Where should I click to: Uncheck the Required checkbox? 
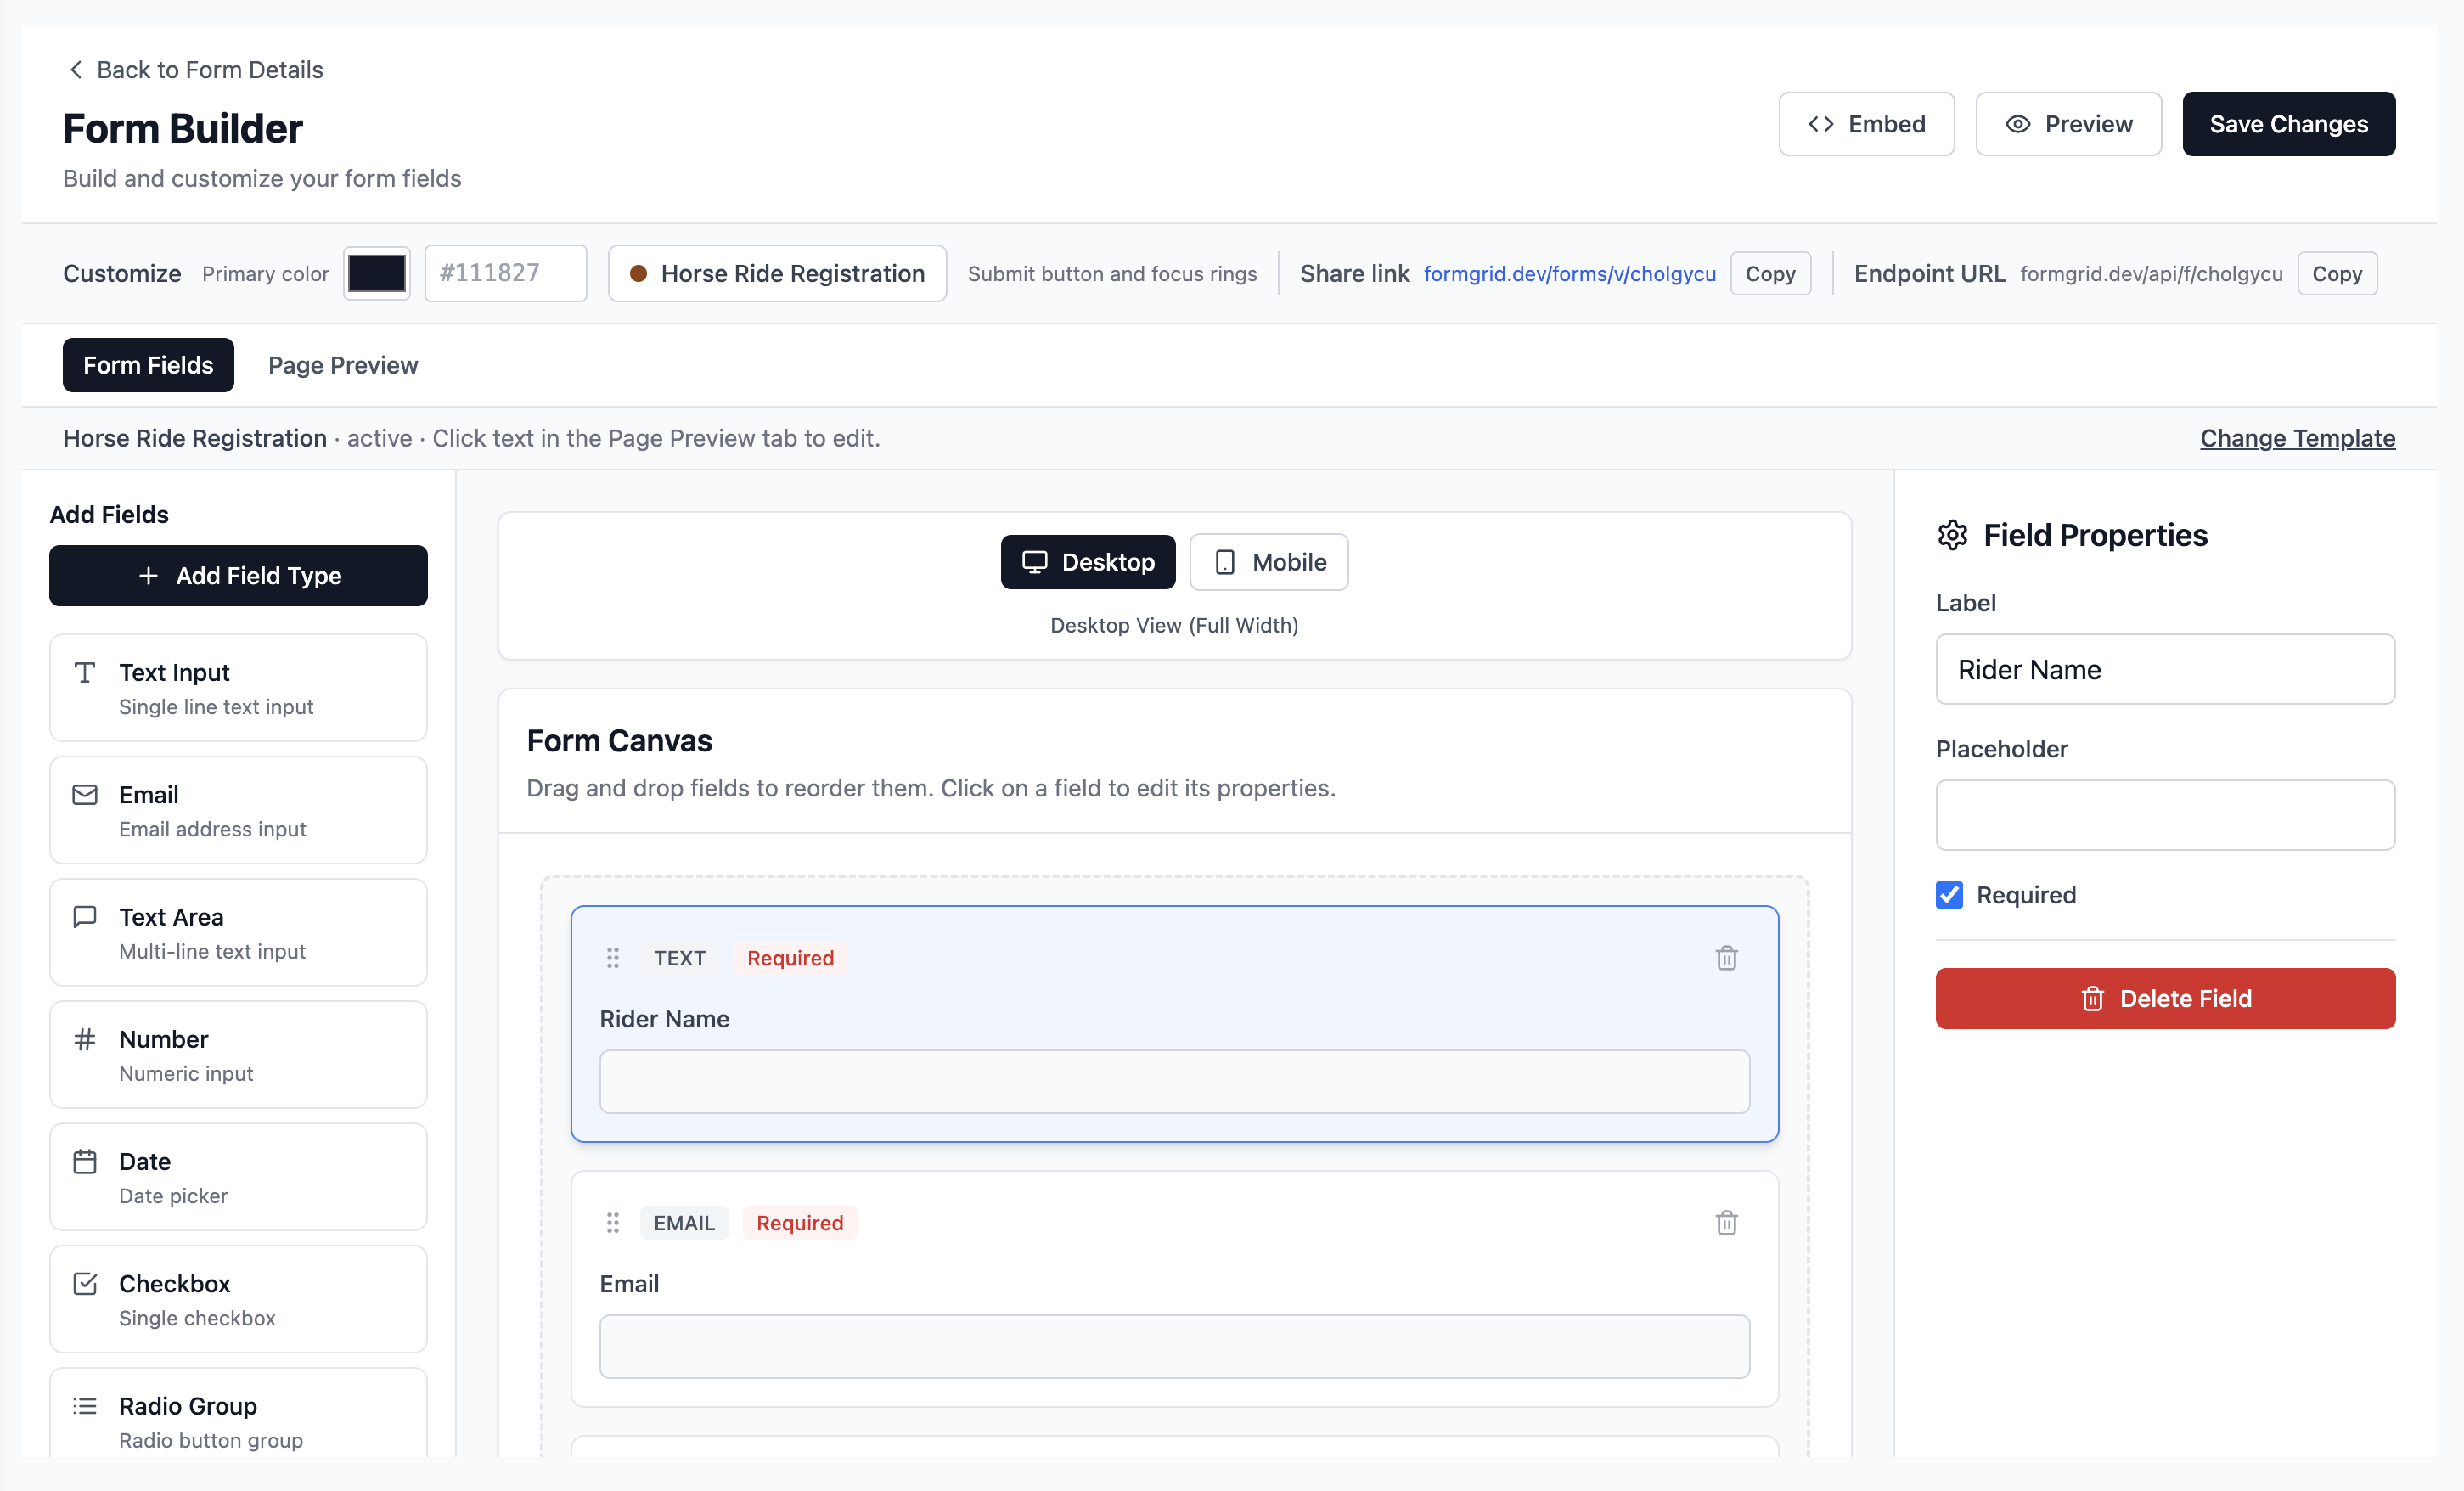[1949, 895]
